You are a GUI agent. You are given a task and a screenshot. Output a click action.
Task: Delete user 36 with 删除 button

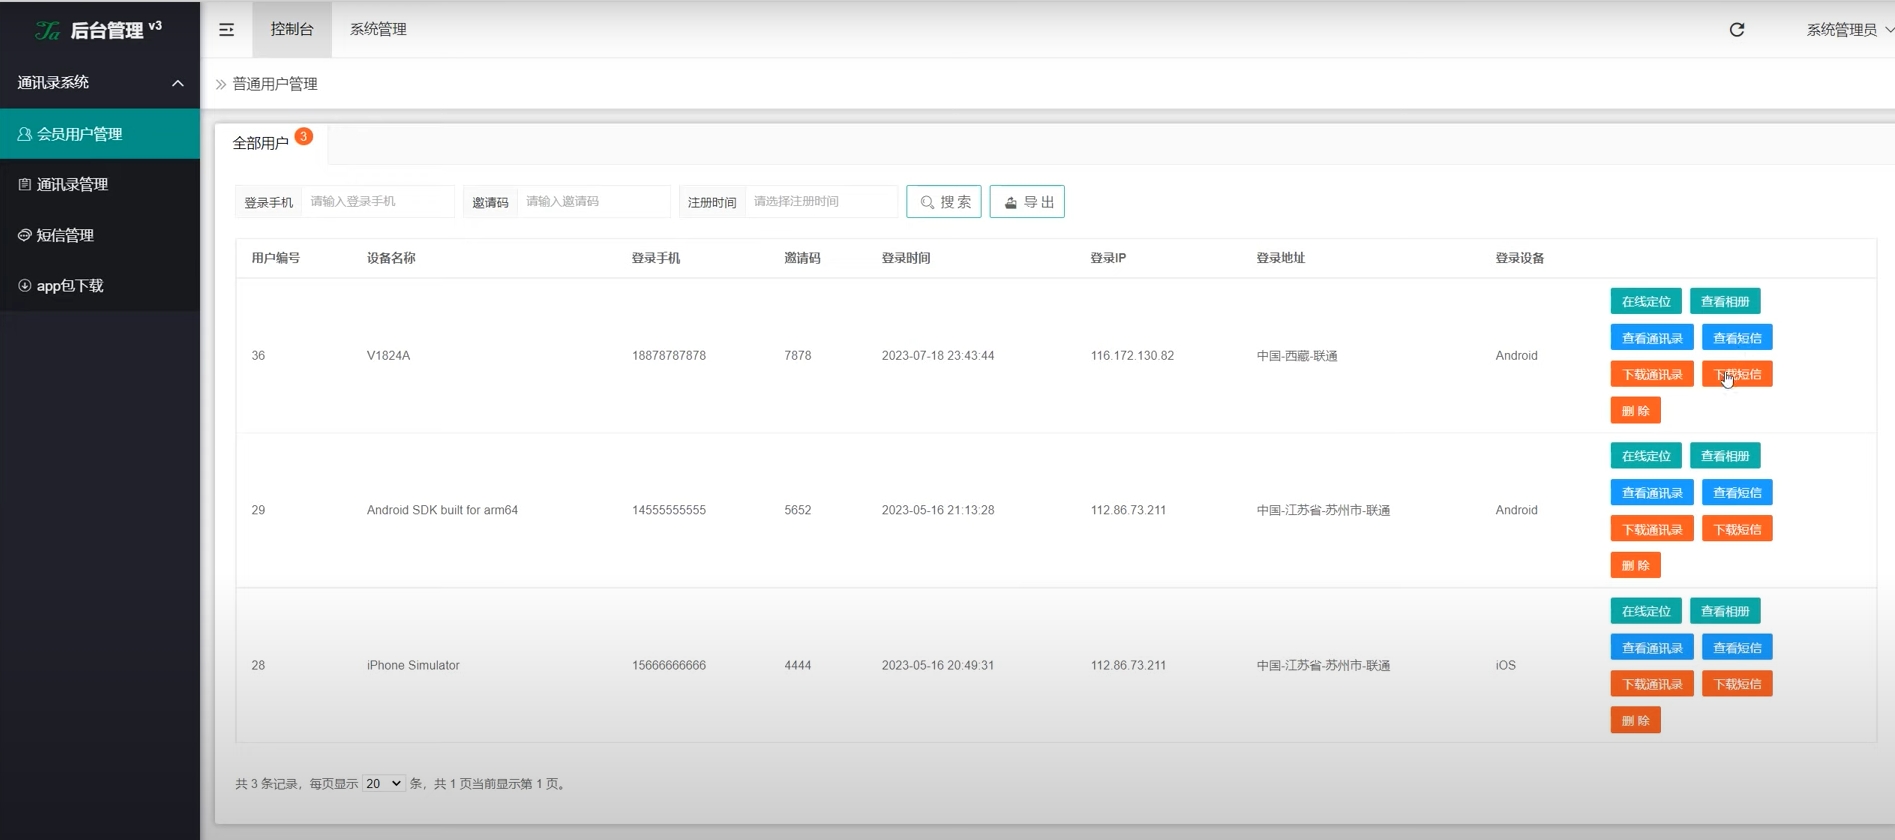pos(1636,411)
